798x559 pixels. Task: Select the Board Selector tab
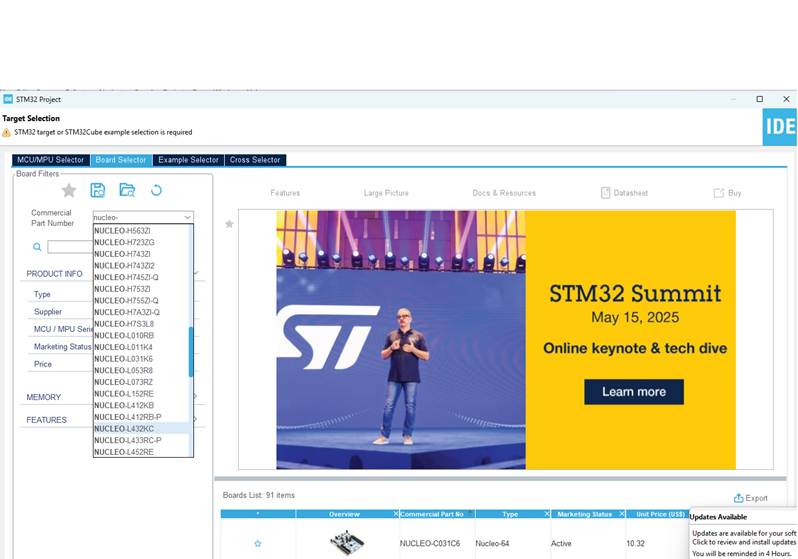click(121, 160)
